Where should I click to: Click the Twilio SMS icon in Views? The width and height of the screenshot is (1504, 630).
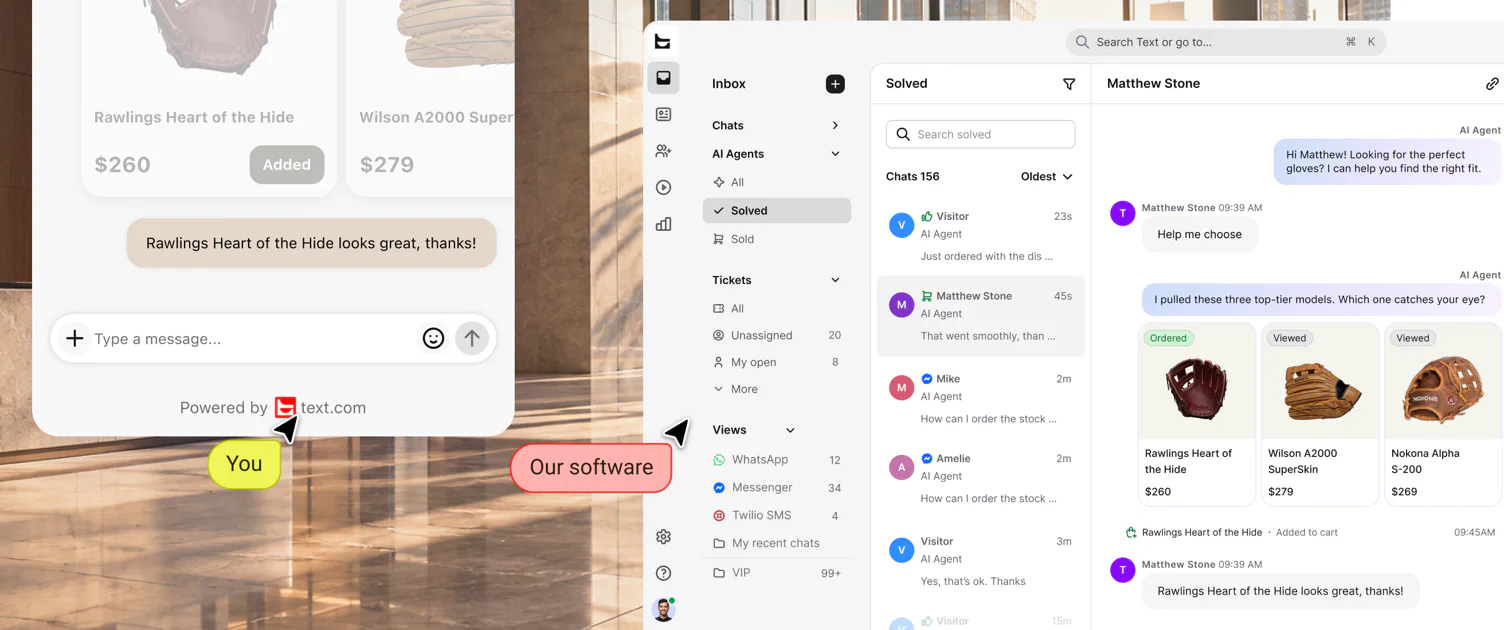719,516
